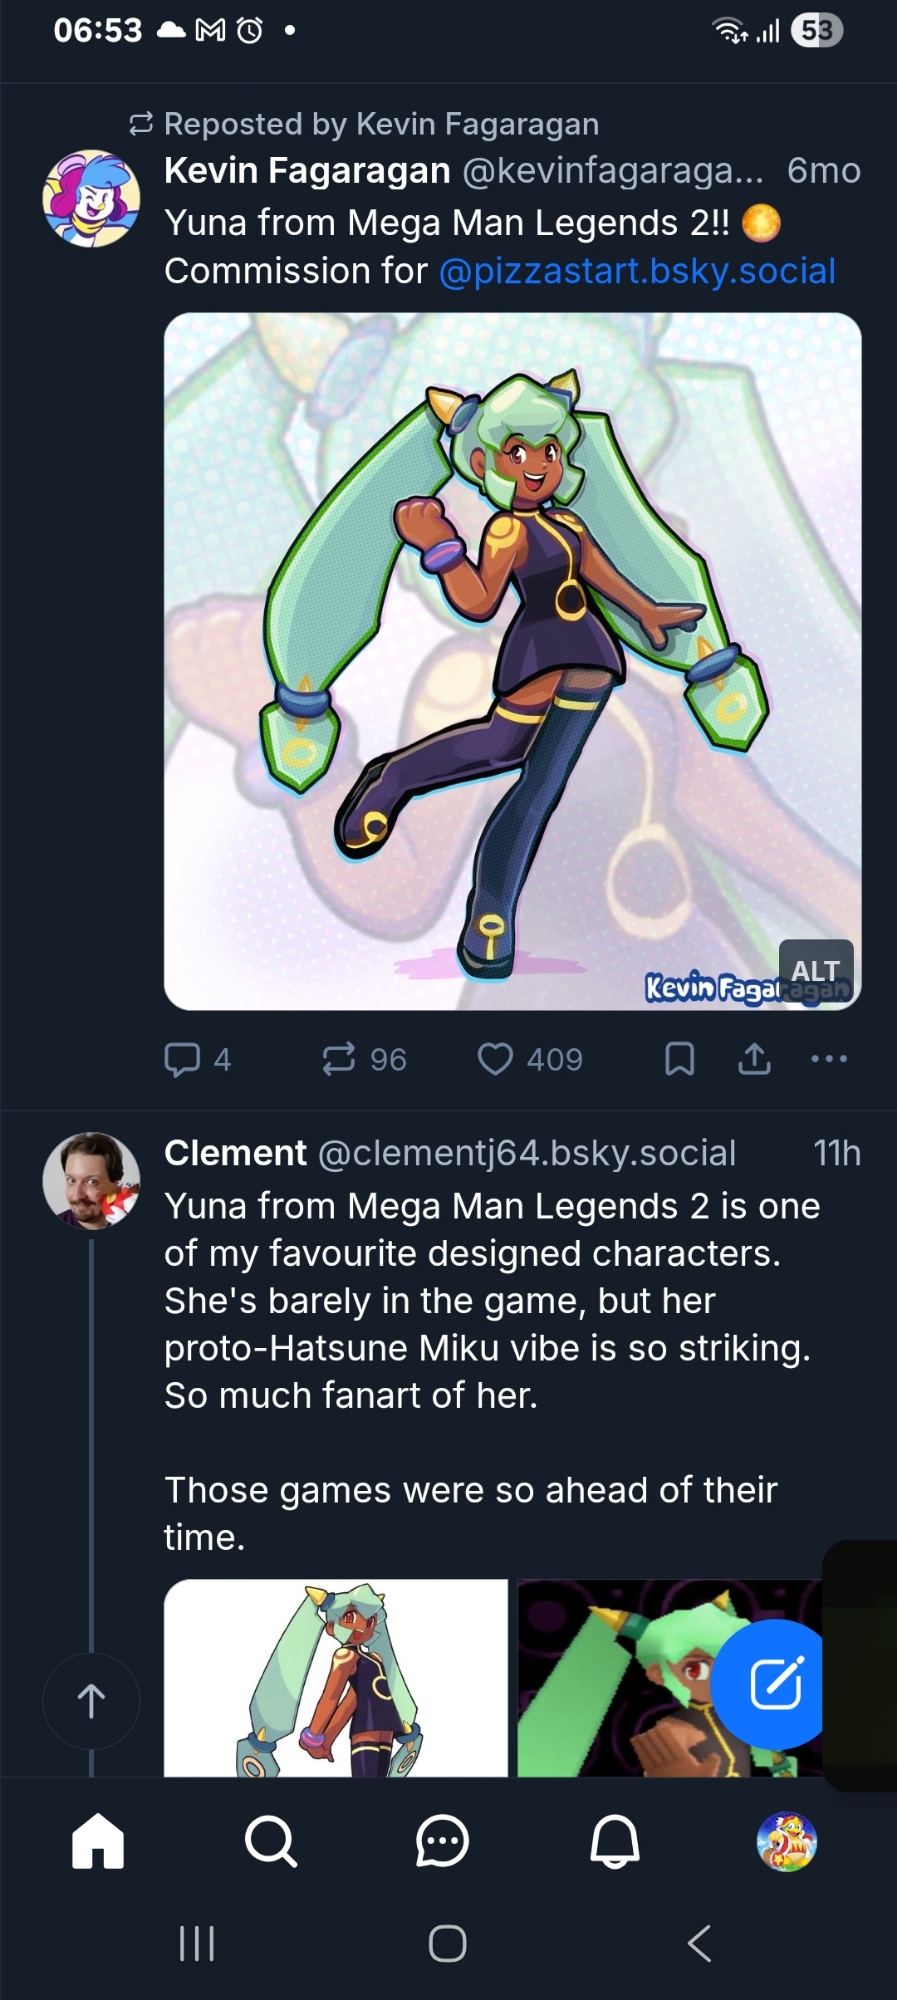Open Kevin Fagaragan's profile avatar

pyautogui.click(x=91, y=198)
